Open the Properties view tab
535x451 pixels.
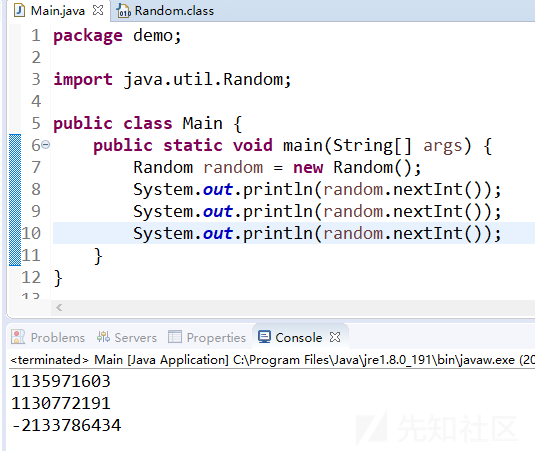pyautogui.click(x=207, y=337)
